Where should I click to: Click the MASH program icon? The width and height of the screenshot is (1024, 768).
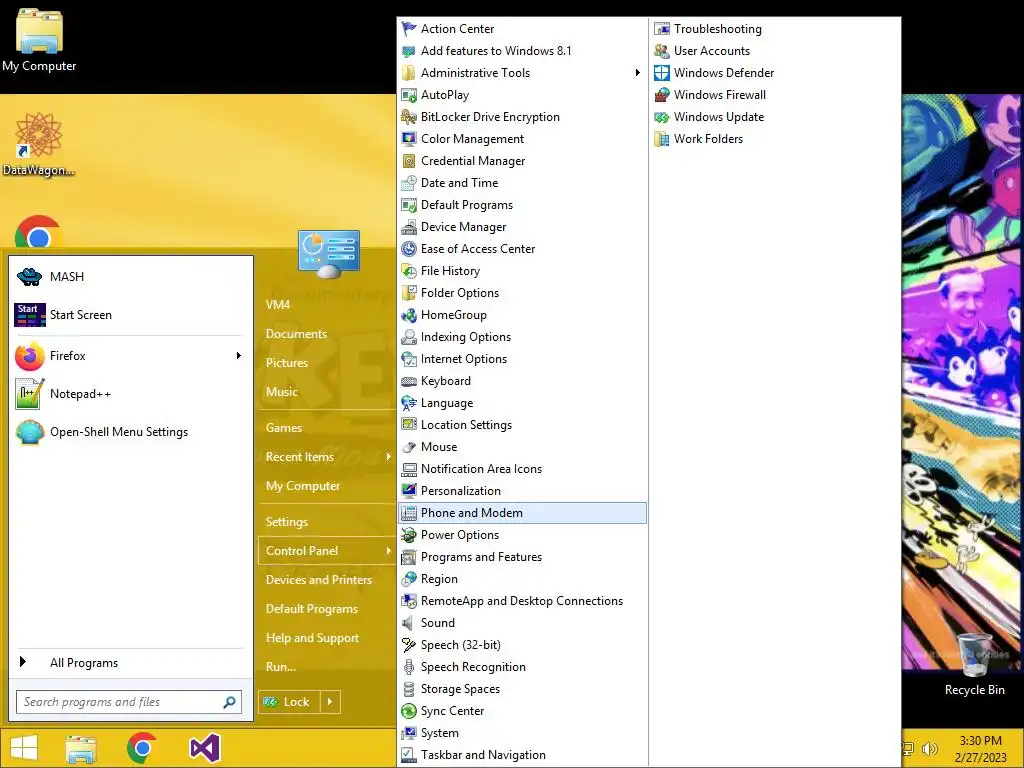pos(29,277)
